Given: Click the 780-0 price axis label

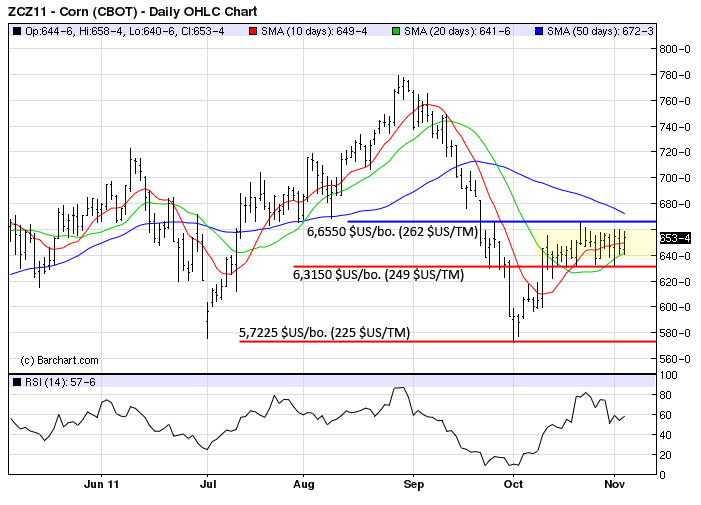Looking at the screenshot, I should coord(676,75).
